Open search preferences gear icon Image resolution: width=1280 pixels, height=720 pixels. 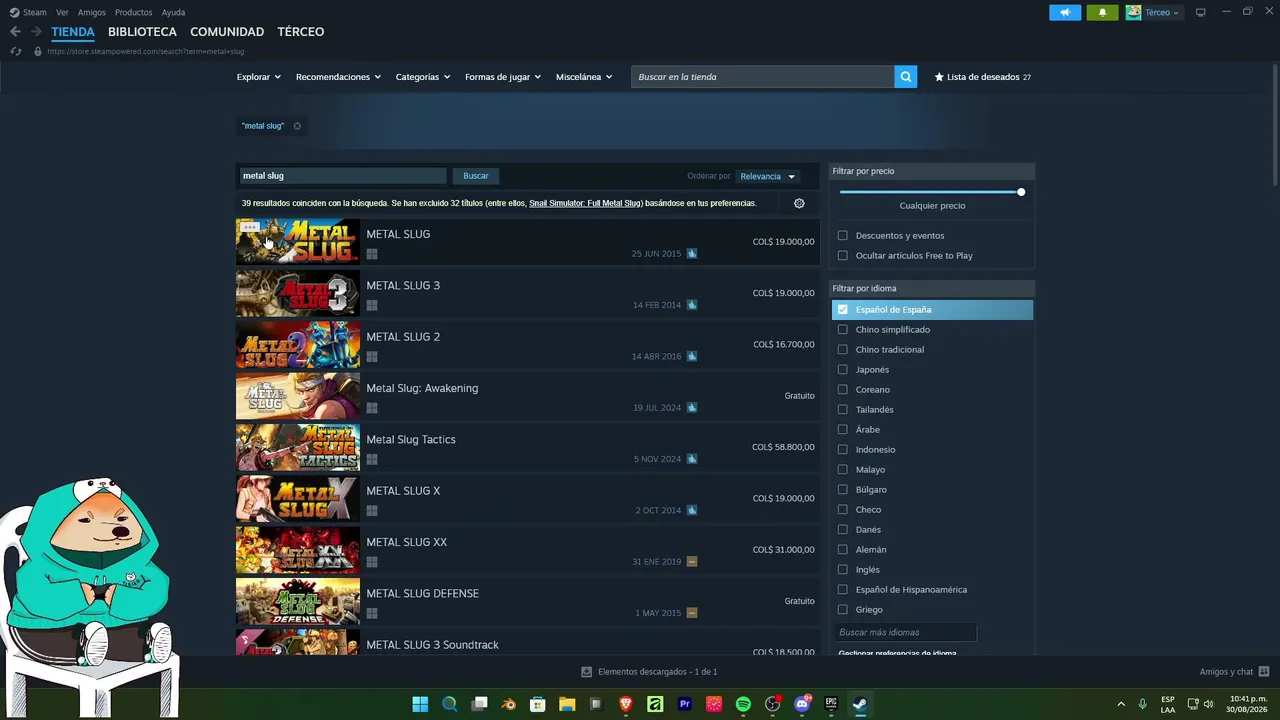pyautogui.click(x=799, y=203)
